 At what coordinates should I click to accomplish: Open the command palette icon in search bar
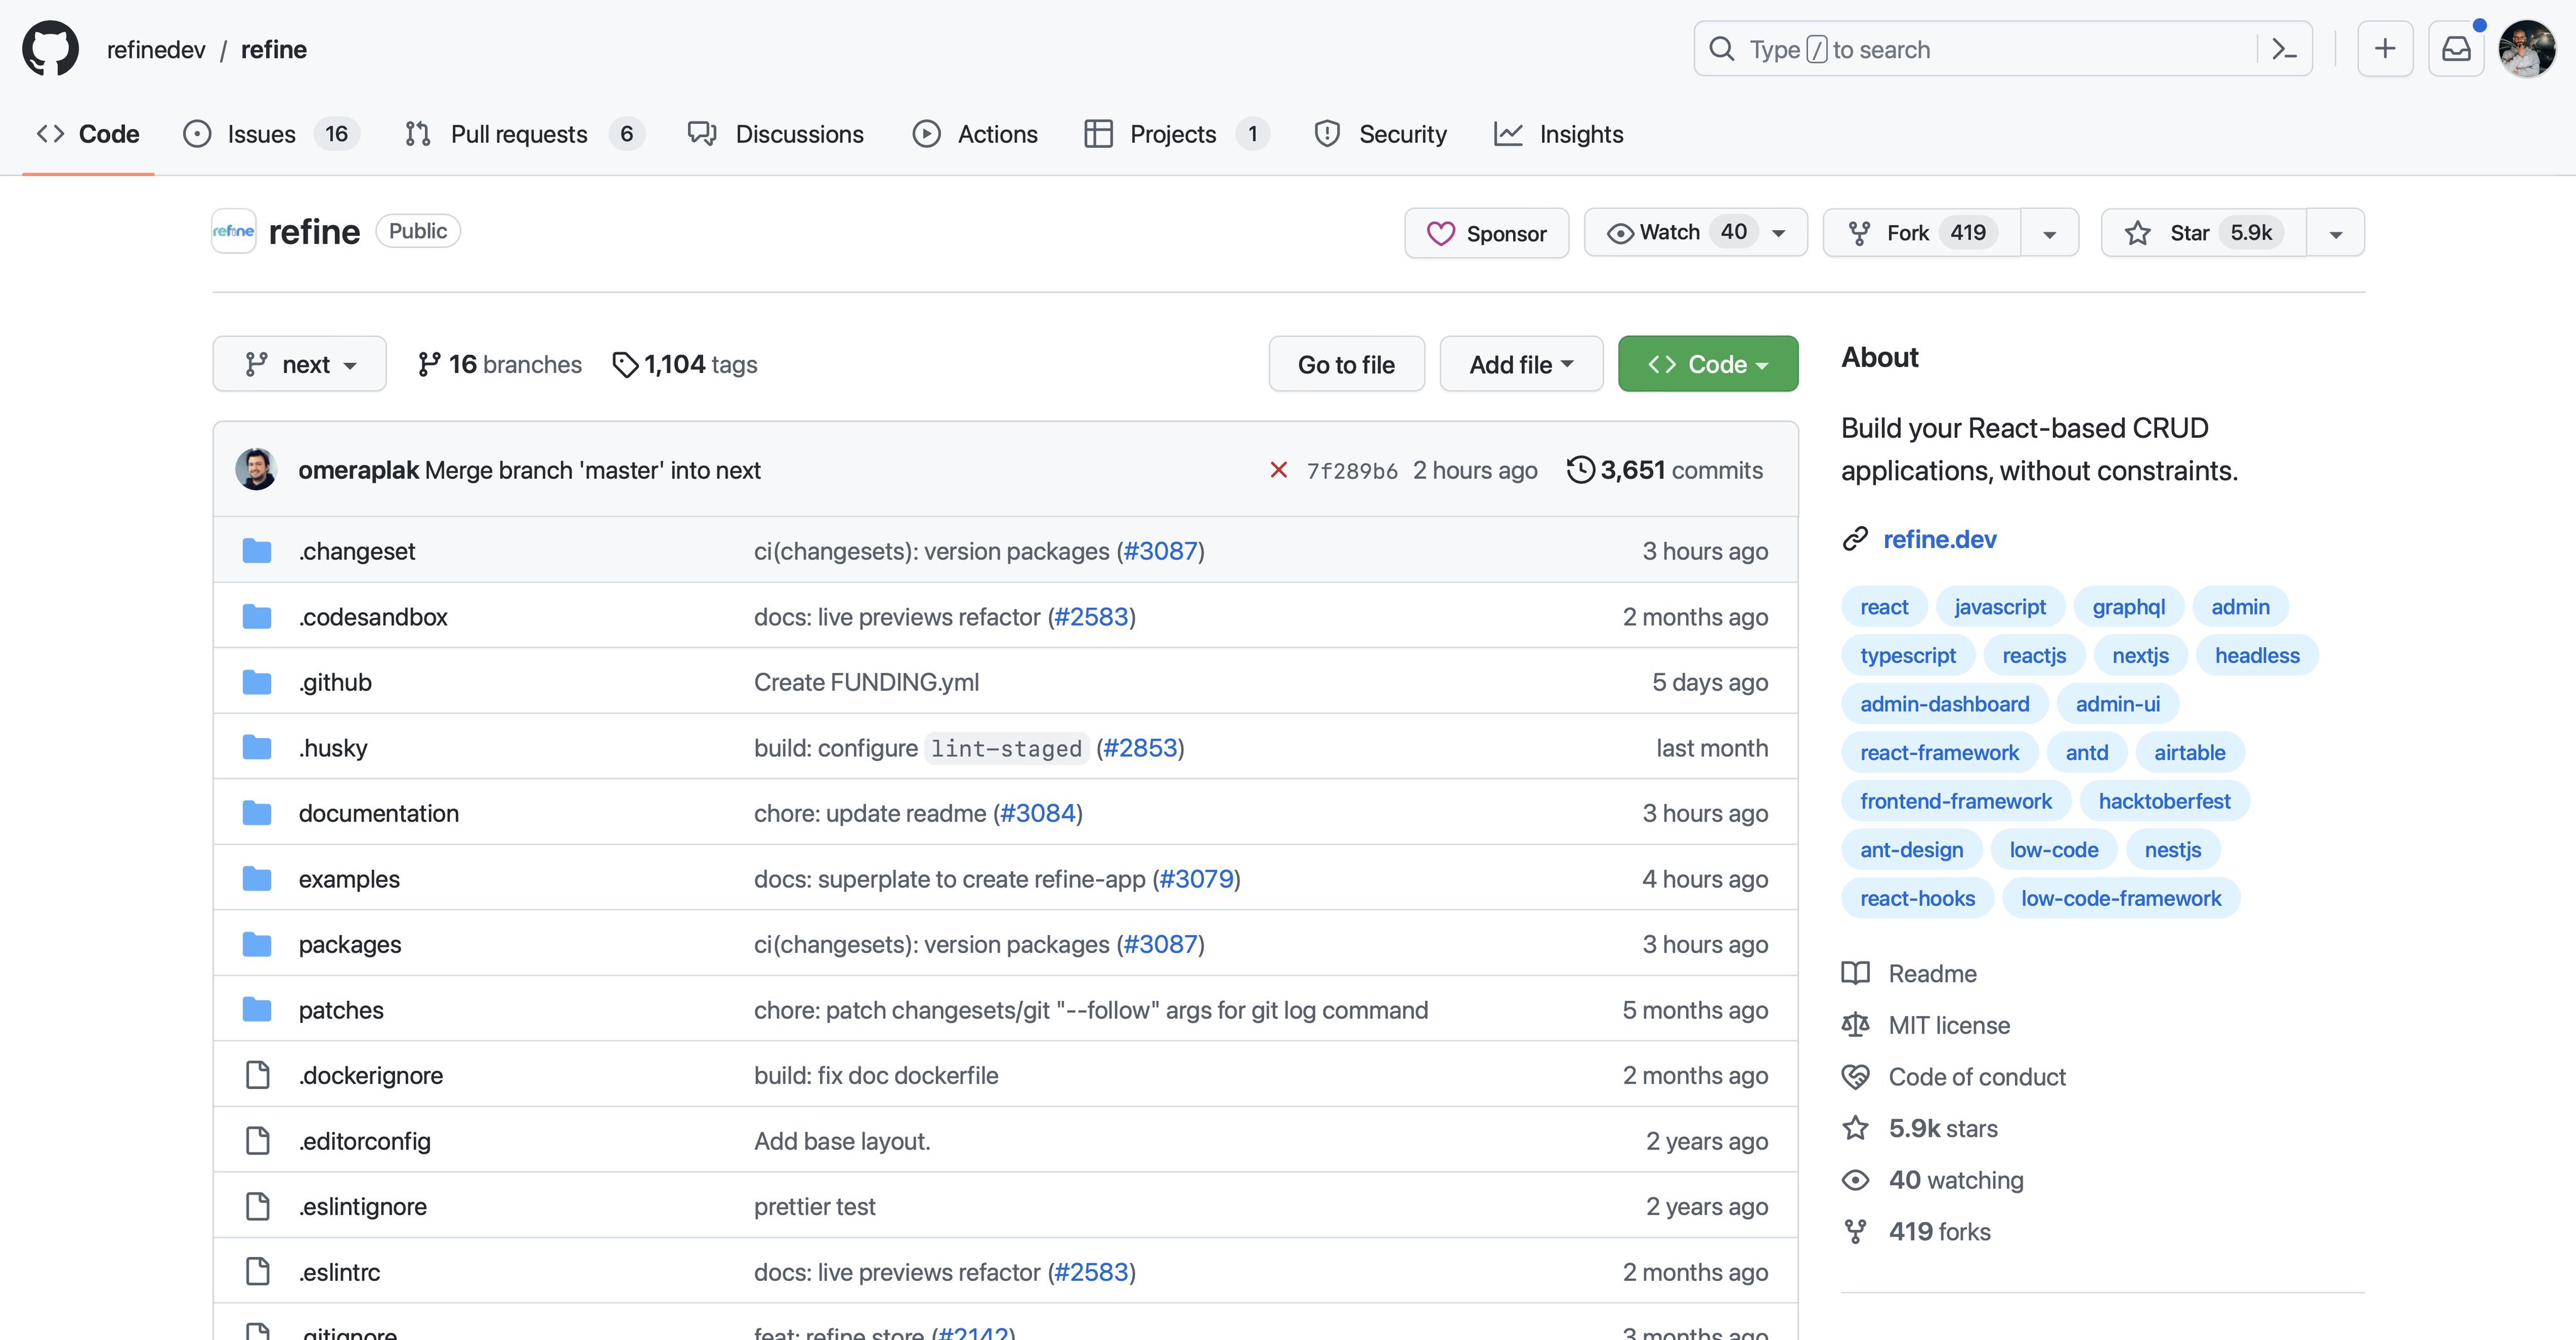pos(2284,49)
